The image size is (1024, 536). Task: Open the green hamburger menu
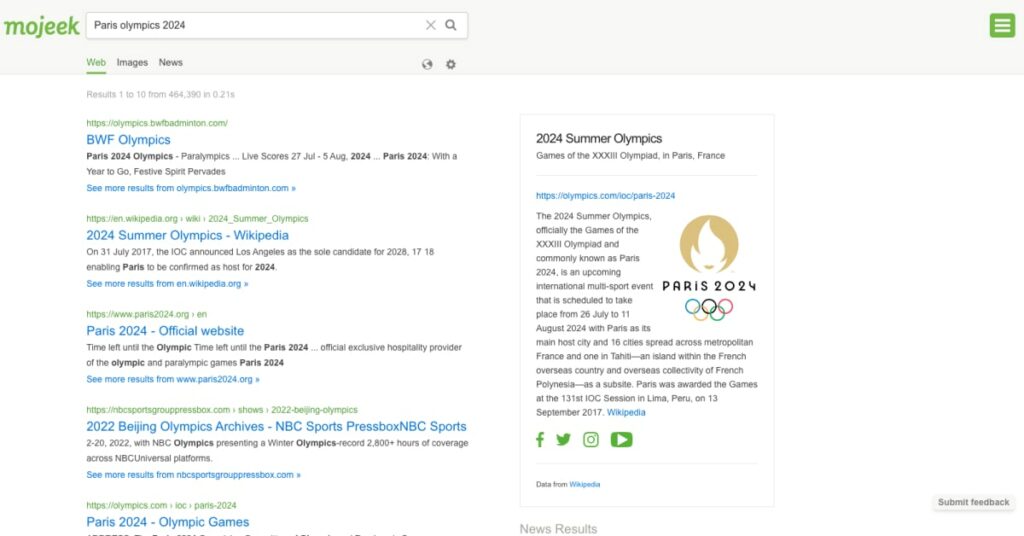pyautogui.click(x=1001, y=26)
